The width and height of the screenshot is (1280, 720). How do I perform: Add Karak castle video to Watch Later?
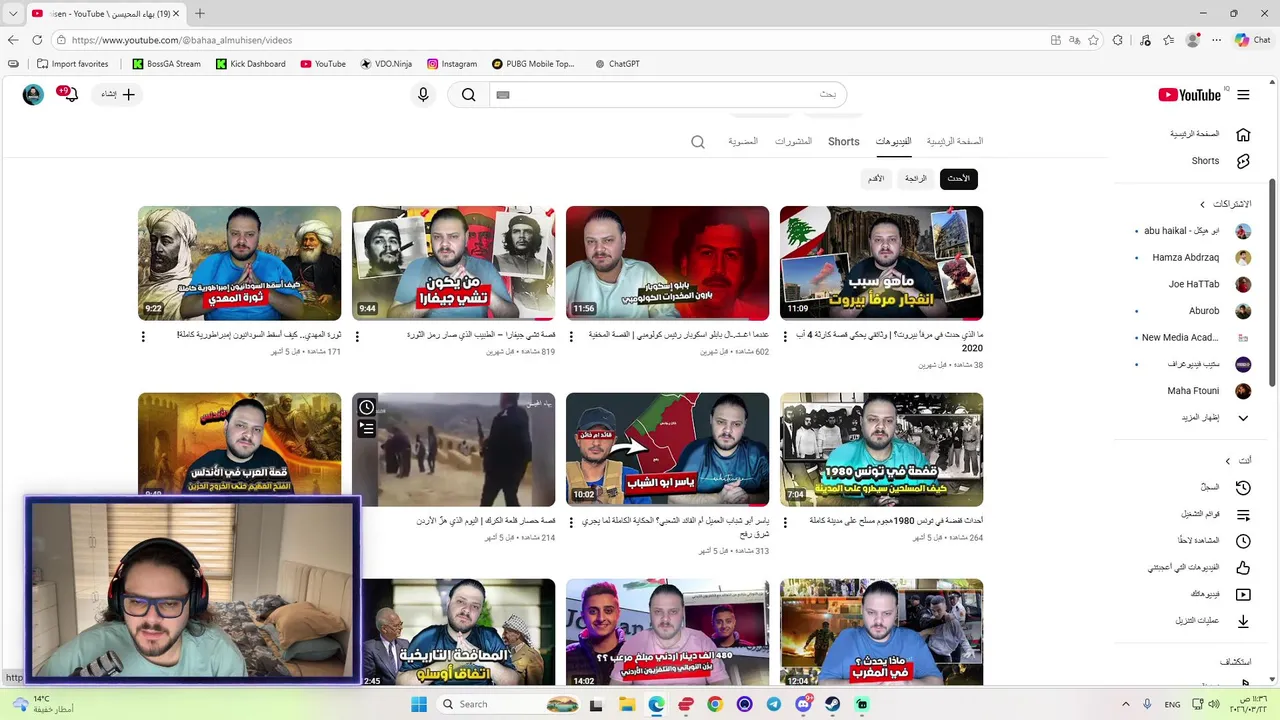367,407
